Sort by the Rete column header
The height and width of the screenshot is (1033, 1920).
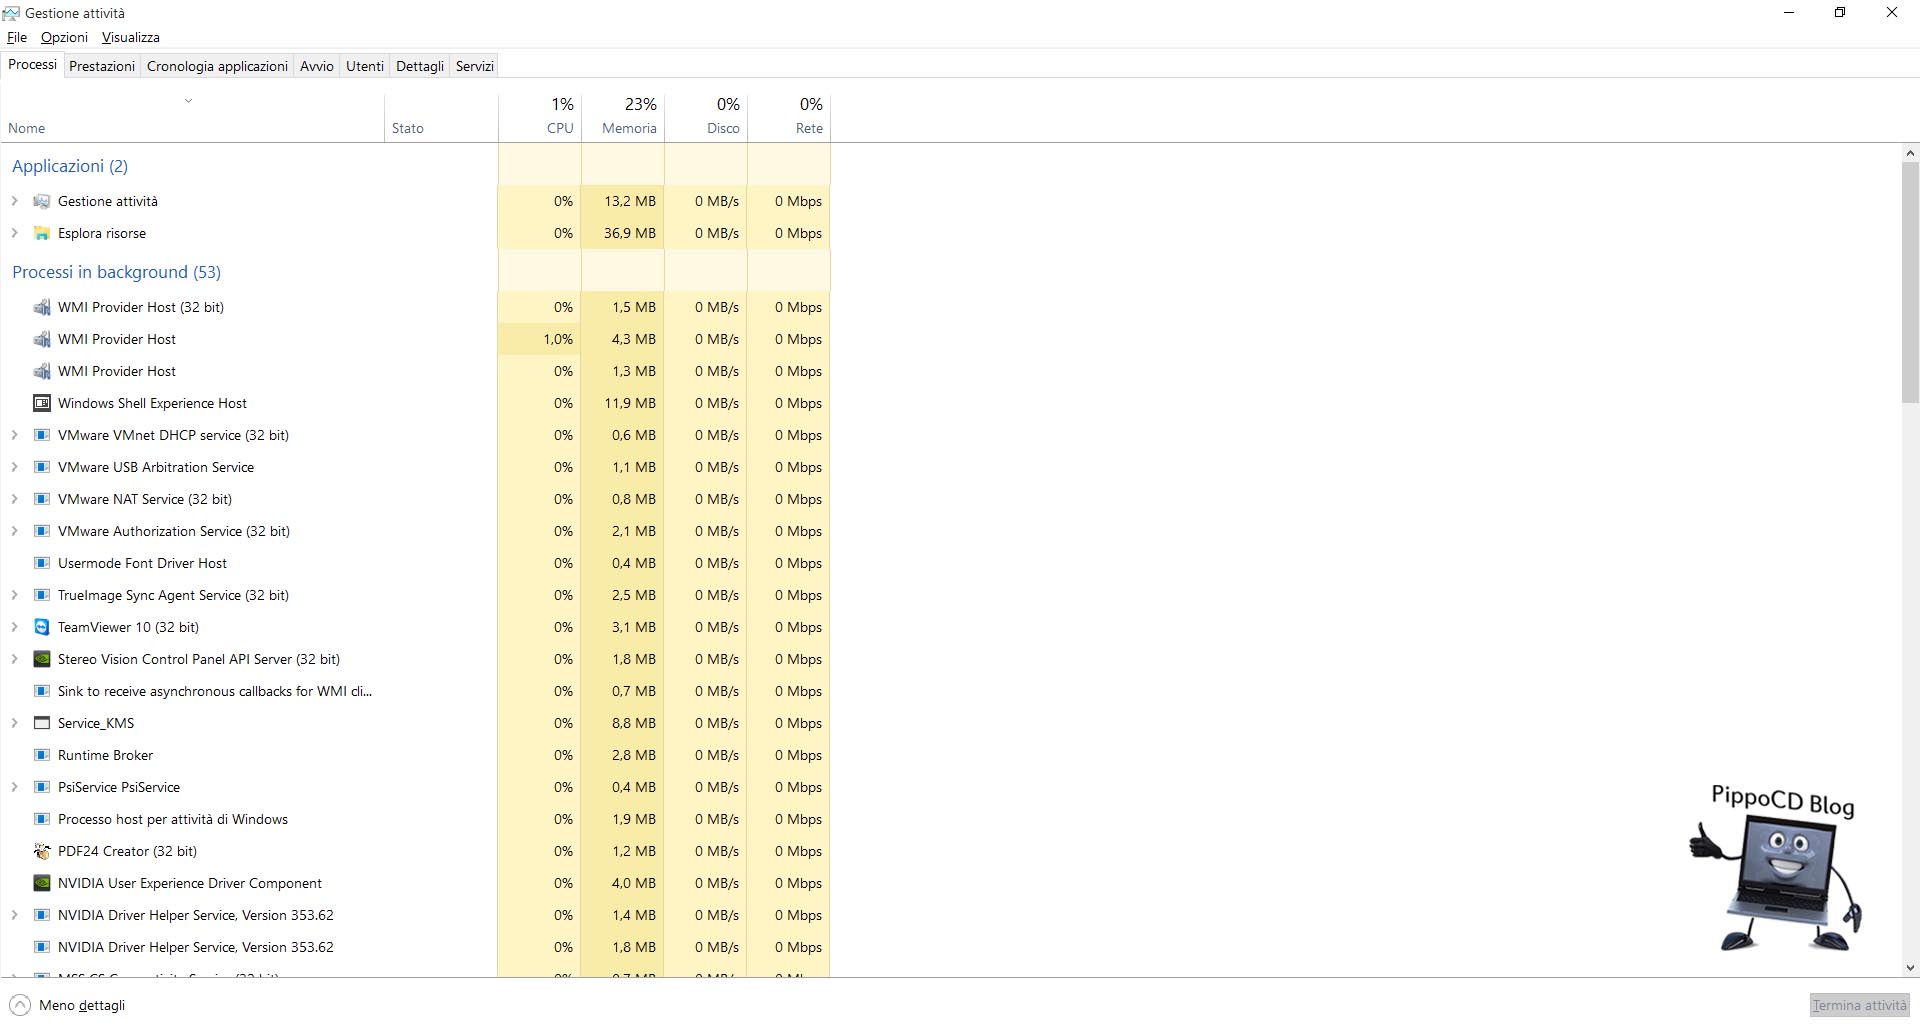(789, 117)
